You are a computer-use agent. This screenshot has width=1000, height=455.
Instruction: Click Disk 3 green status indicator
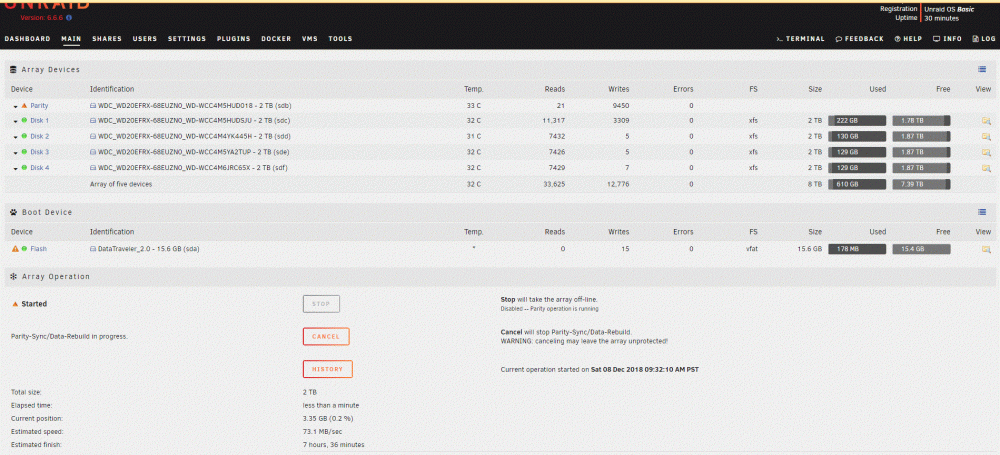pos(24,152)
